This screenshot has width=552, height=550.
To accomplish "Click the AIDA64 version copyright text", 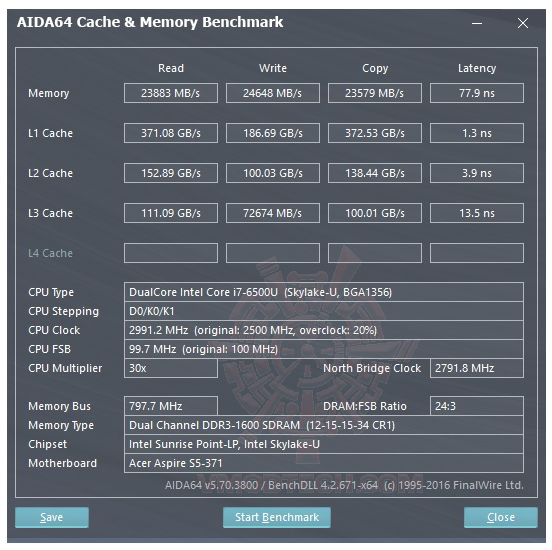I will pos(344,485).
